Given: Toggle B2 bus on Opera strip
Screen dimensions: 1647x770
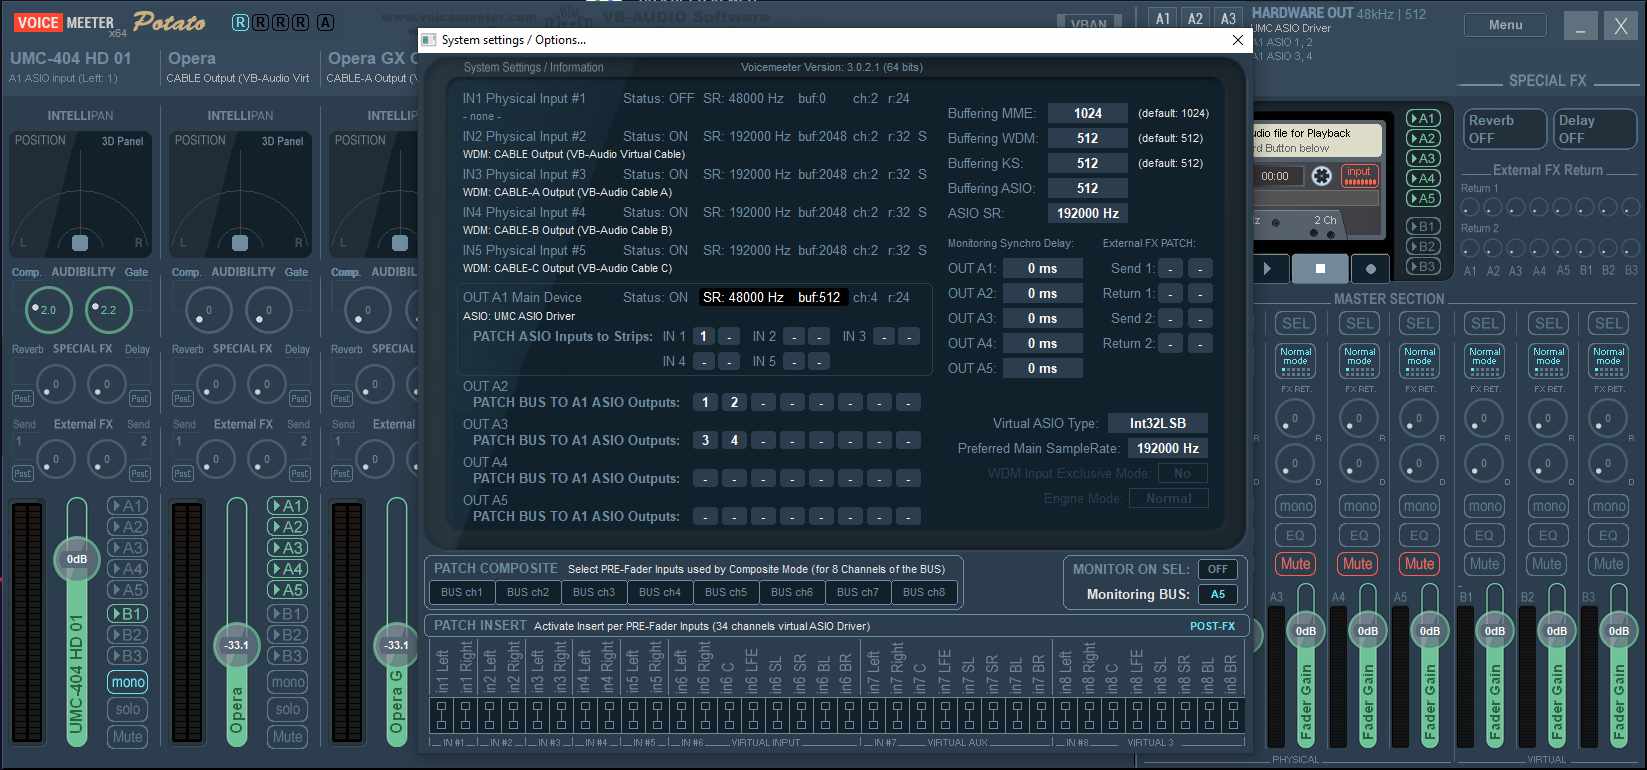Looking at the screenshot, I should point(287,635).
